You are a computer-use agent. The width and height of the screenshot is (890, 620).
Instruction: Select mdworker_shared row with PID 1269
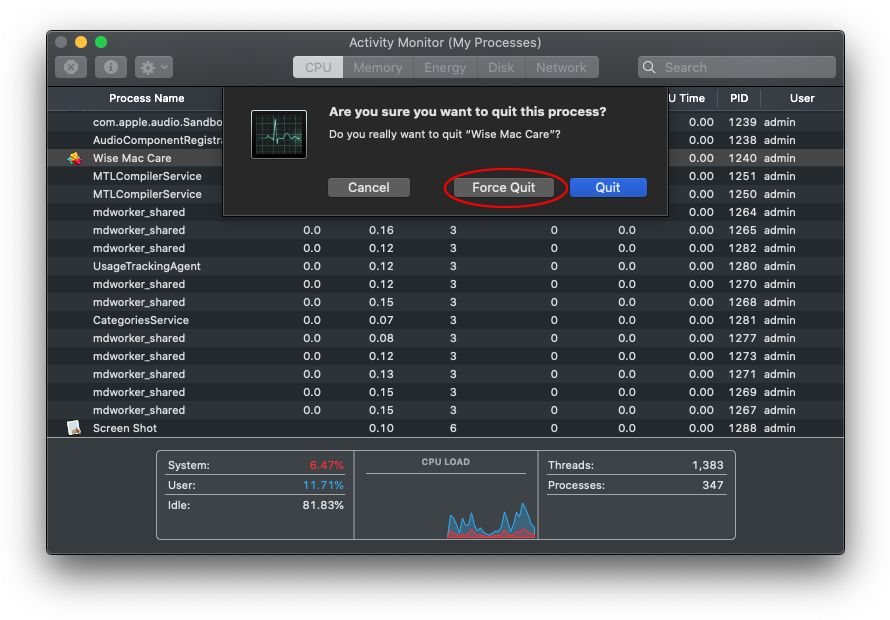click(x=446, y=392)
